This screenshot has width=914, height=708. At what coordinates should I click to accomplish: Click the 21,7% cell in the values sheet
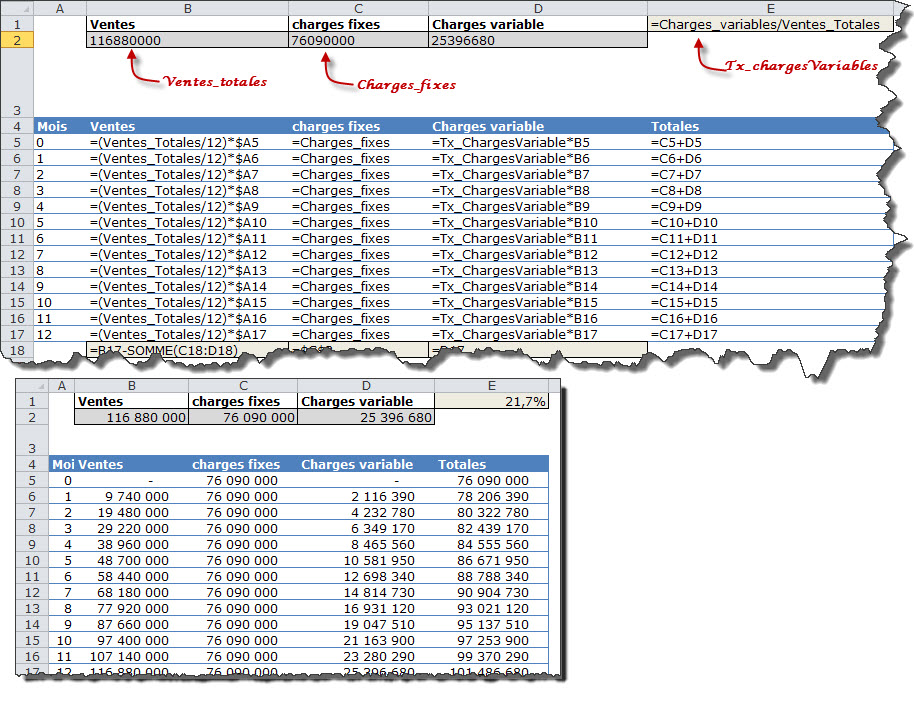491,401
